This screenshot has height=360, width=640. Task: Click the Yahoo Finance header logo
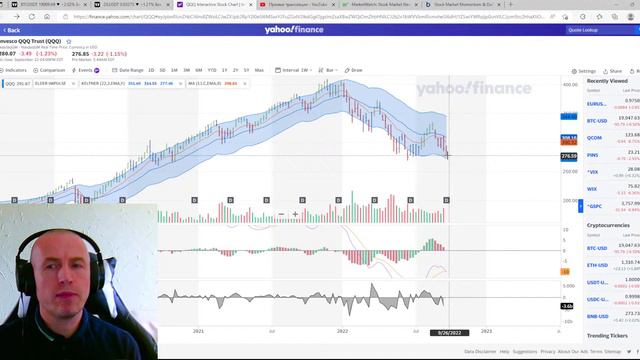pyautogui.click(x=294, y=30)
